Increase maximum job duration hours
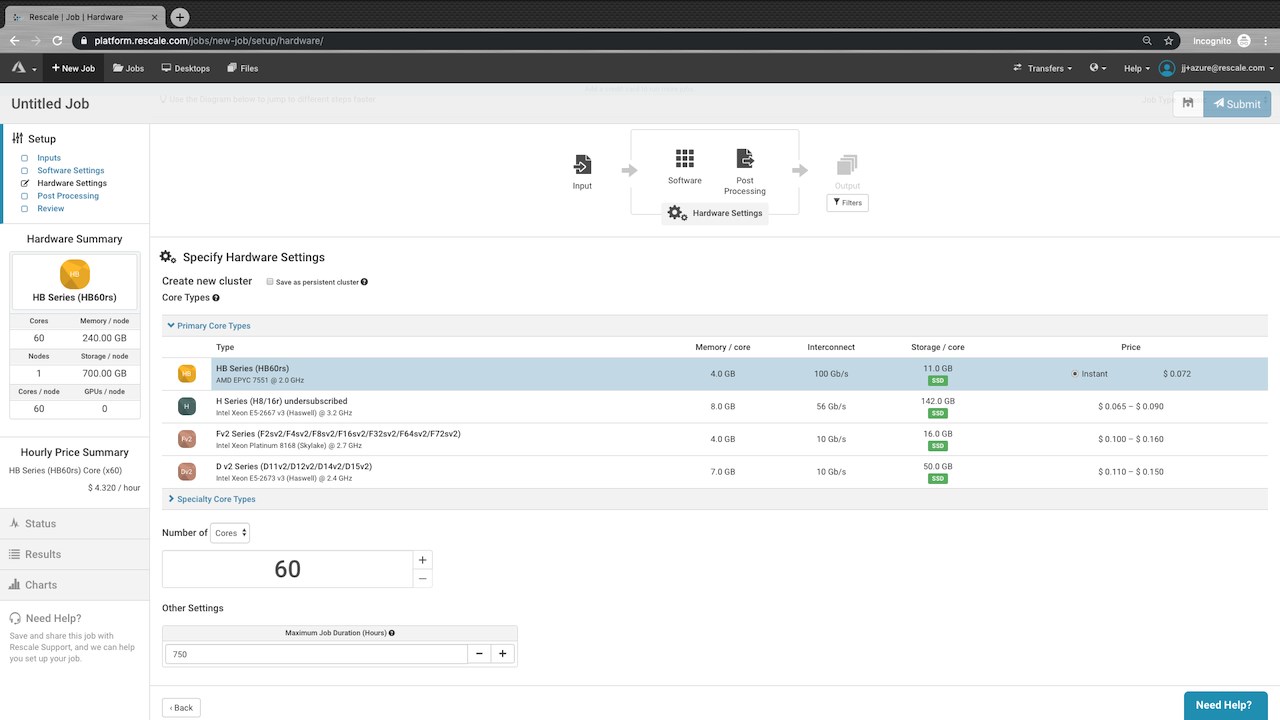Viewport: 1280px width, 720px height. 502,654
